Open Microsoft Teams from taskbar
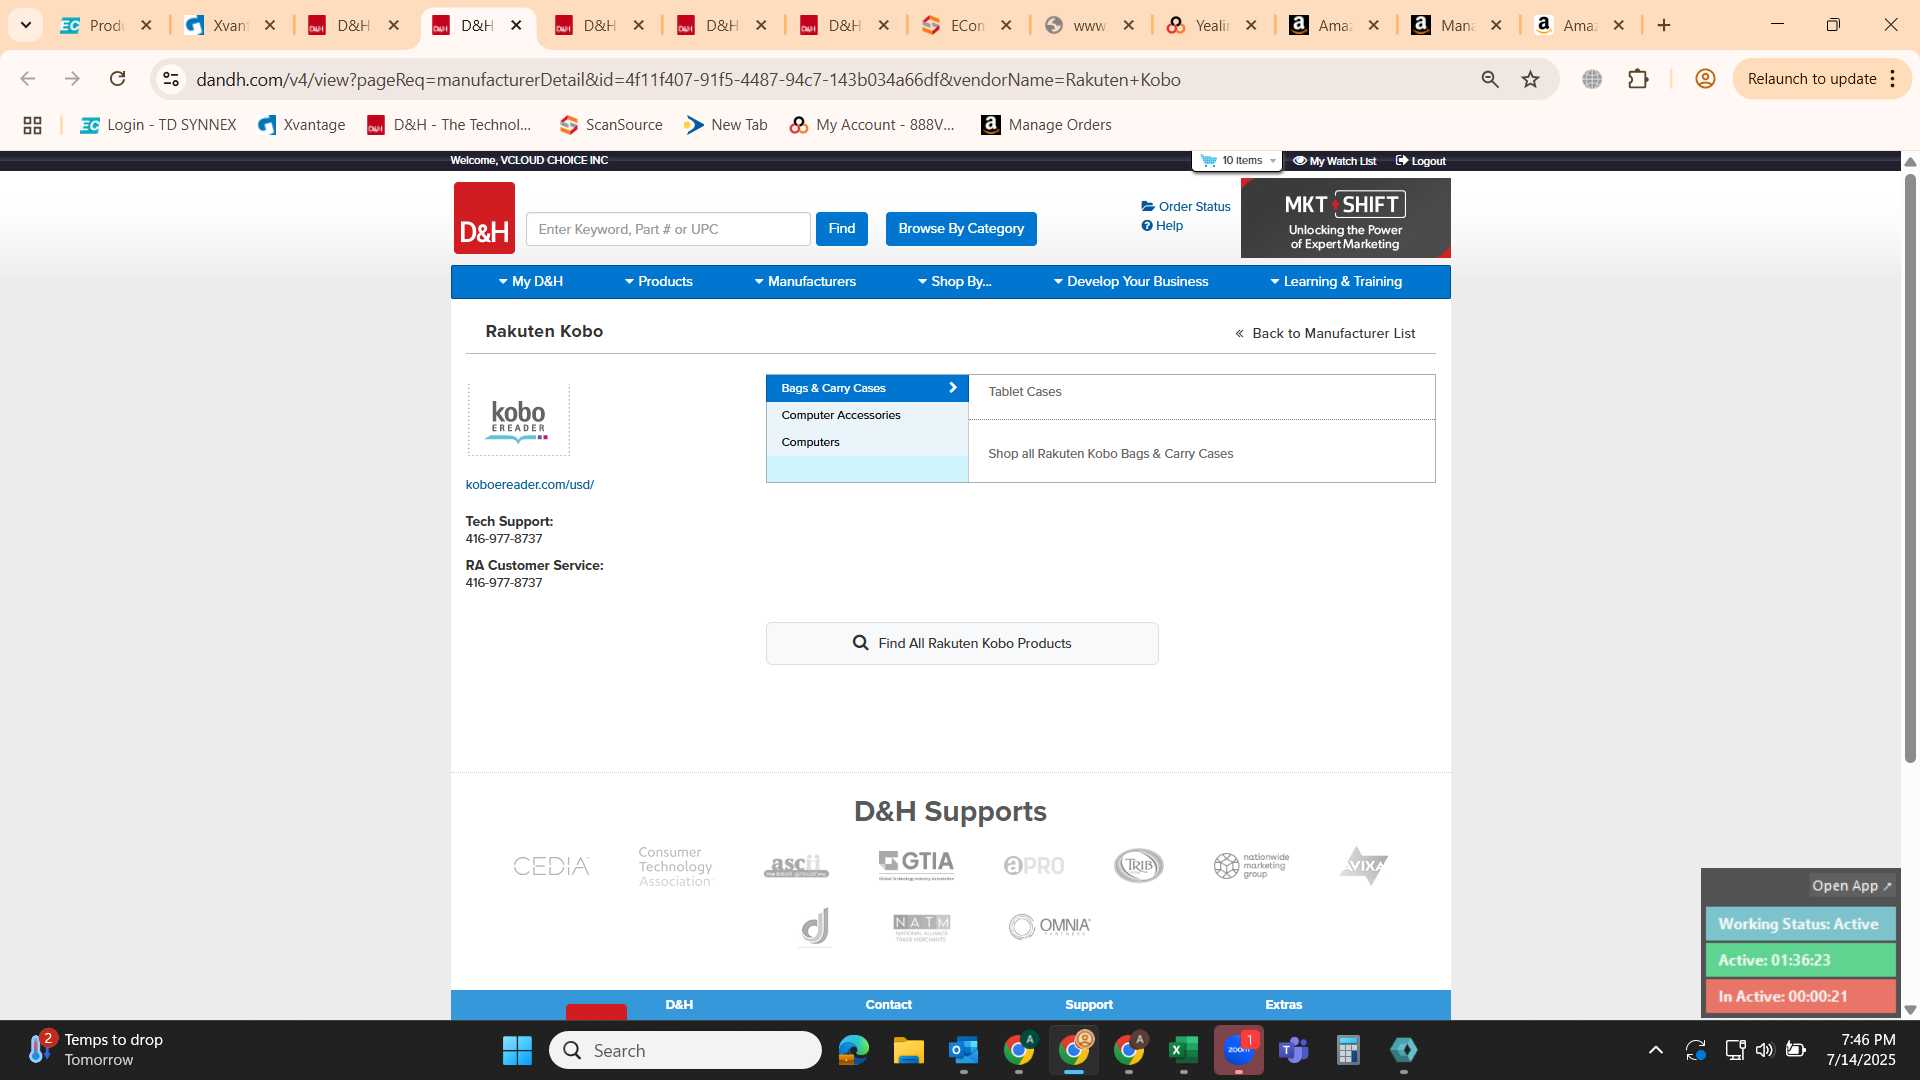 pos(1293,1051)
